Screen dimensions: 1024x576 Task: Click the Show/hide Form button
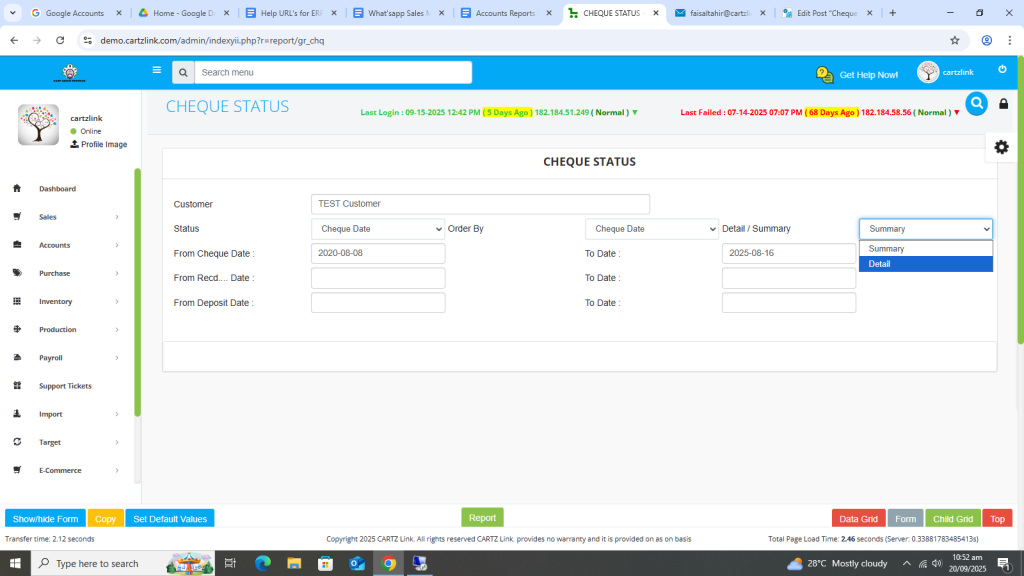(45, 519)
